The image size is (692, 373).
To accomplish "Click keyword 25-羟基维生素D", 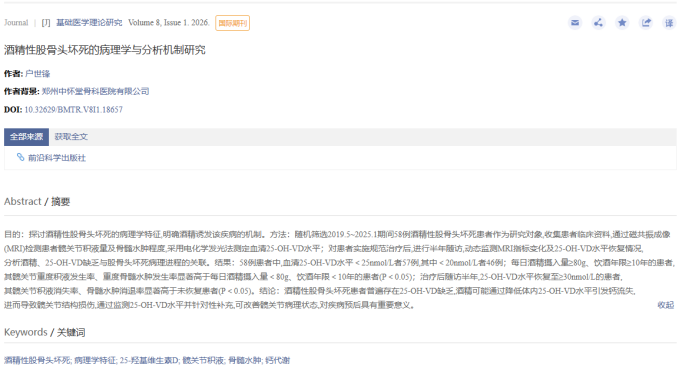I will 149,360.
